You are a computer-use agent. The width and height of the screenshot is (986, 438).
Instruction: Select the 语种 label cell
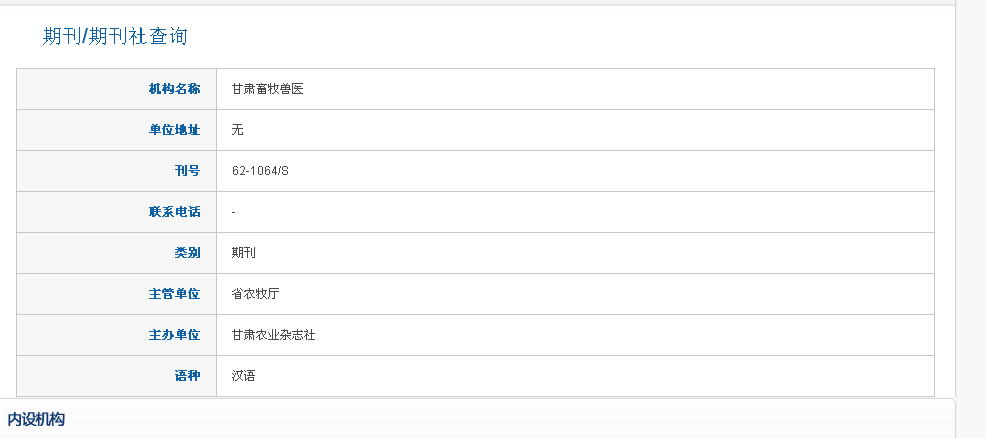(x=116, y=376)
